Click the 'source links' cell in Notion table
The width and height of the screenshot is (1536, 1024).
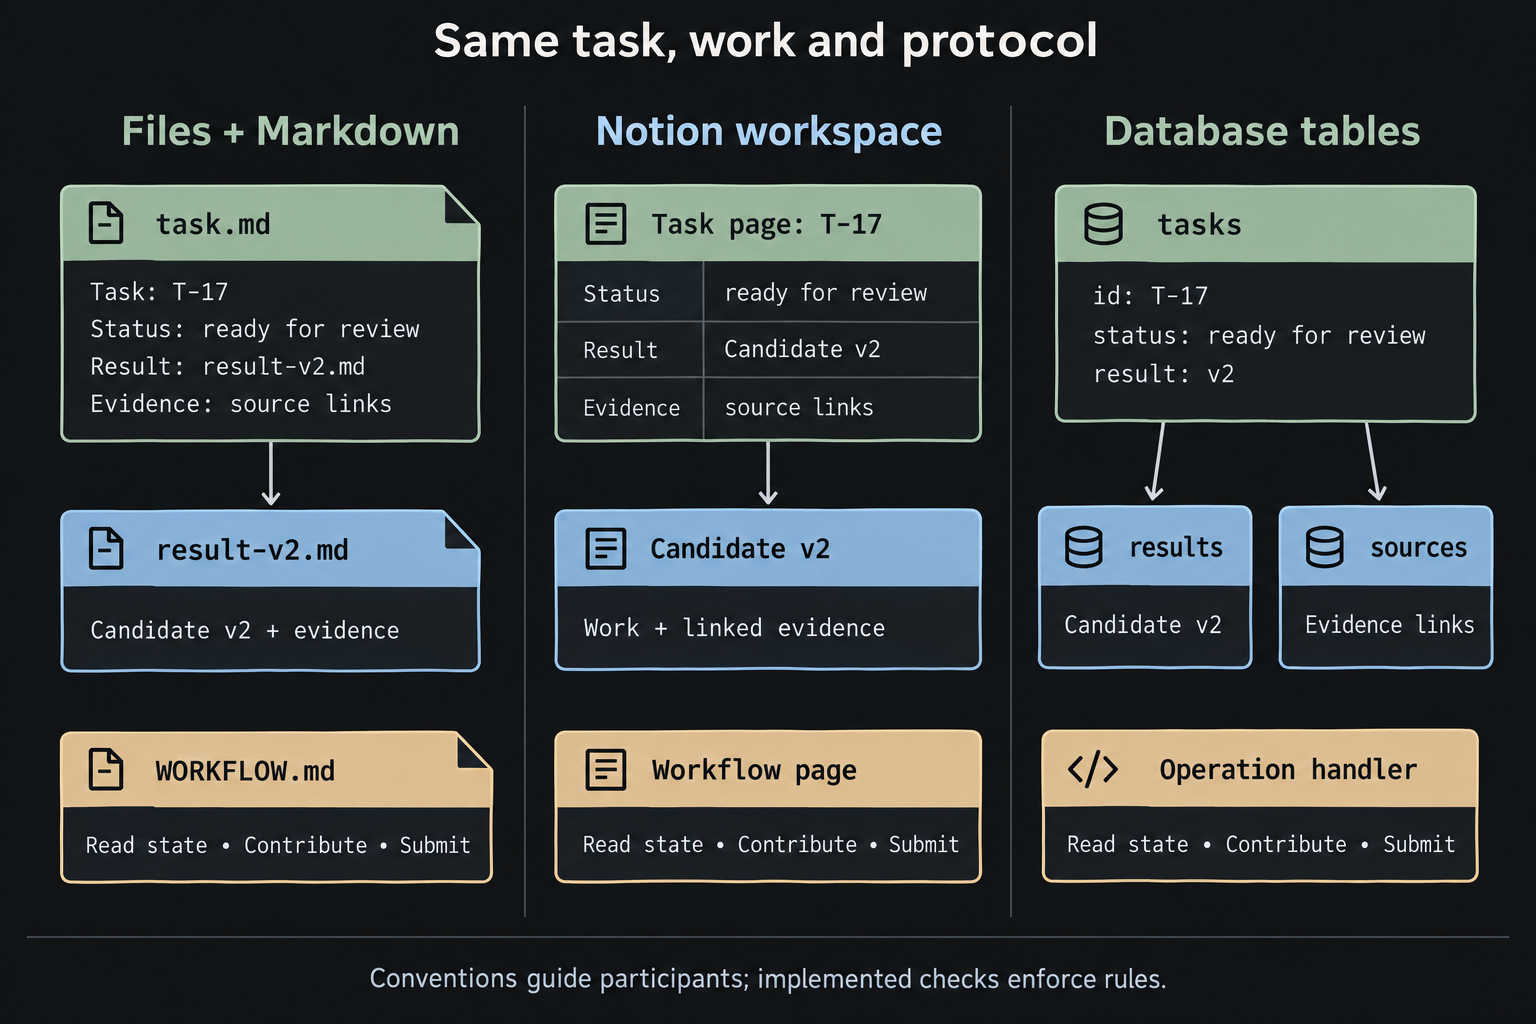(x=841, y=408)
